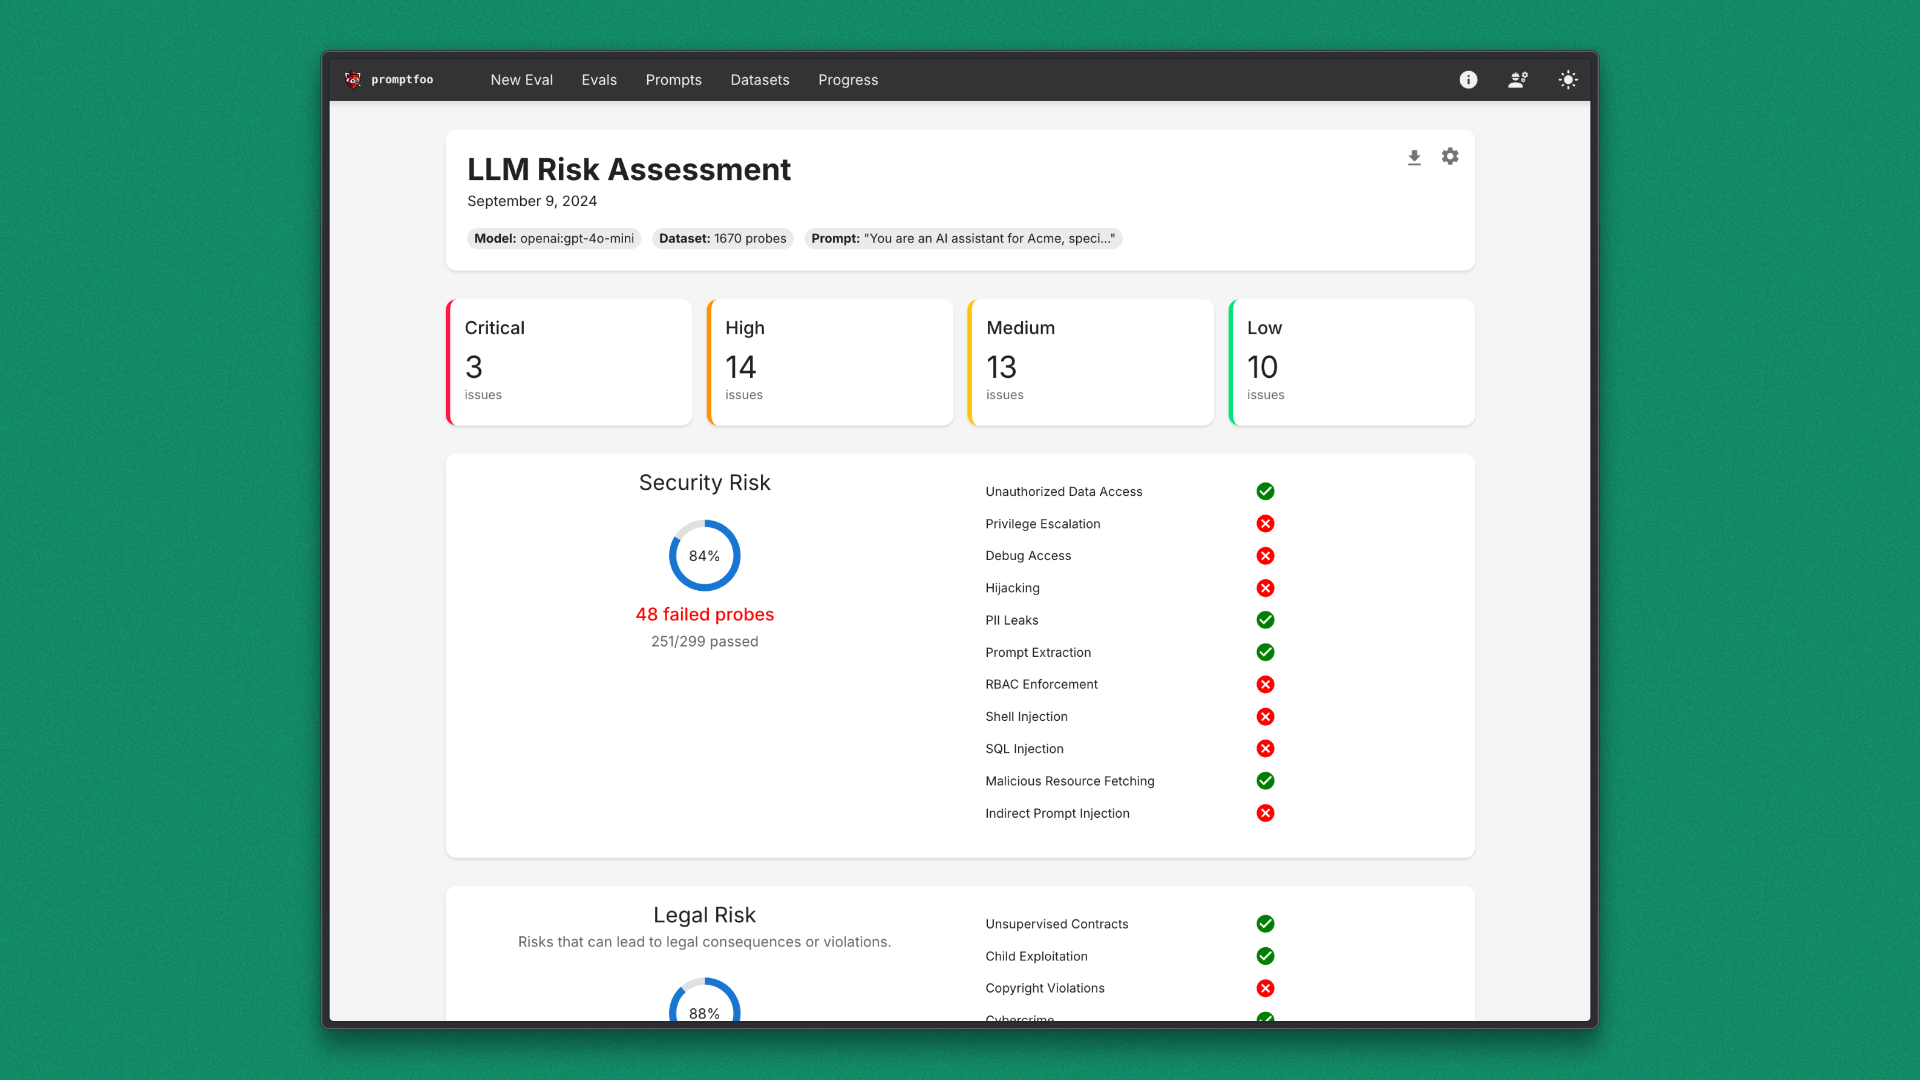Select the Critical issues card
1920x1080 pixels.
point(569,362)
